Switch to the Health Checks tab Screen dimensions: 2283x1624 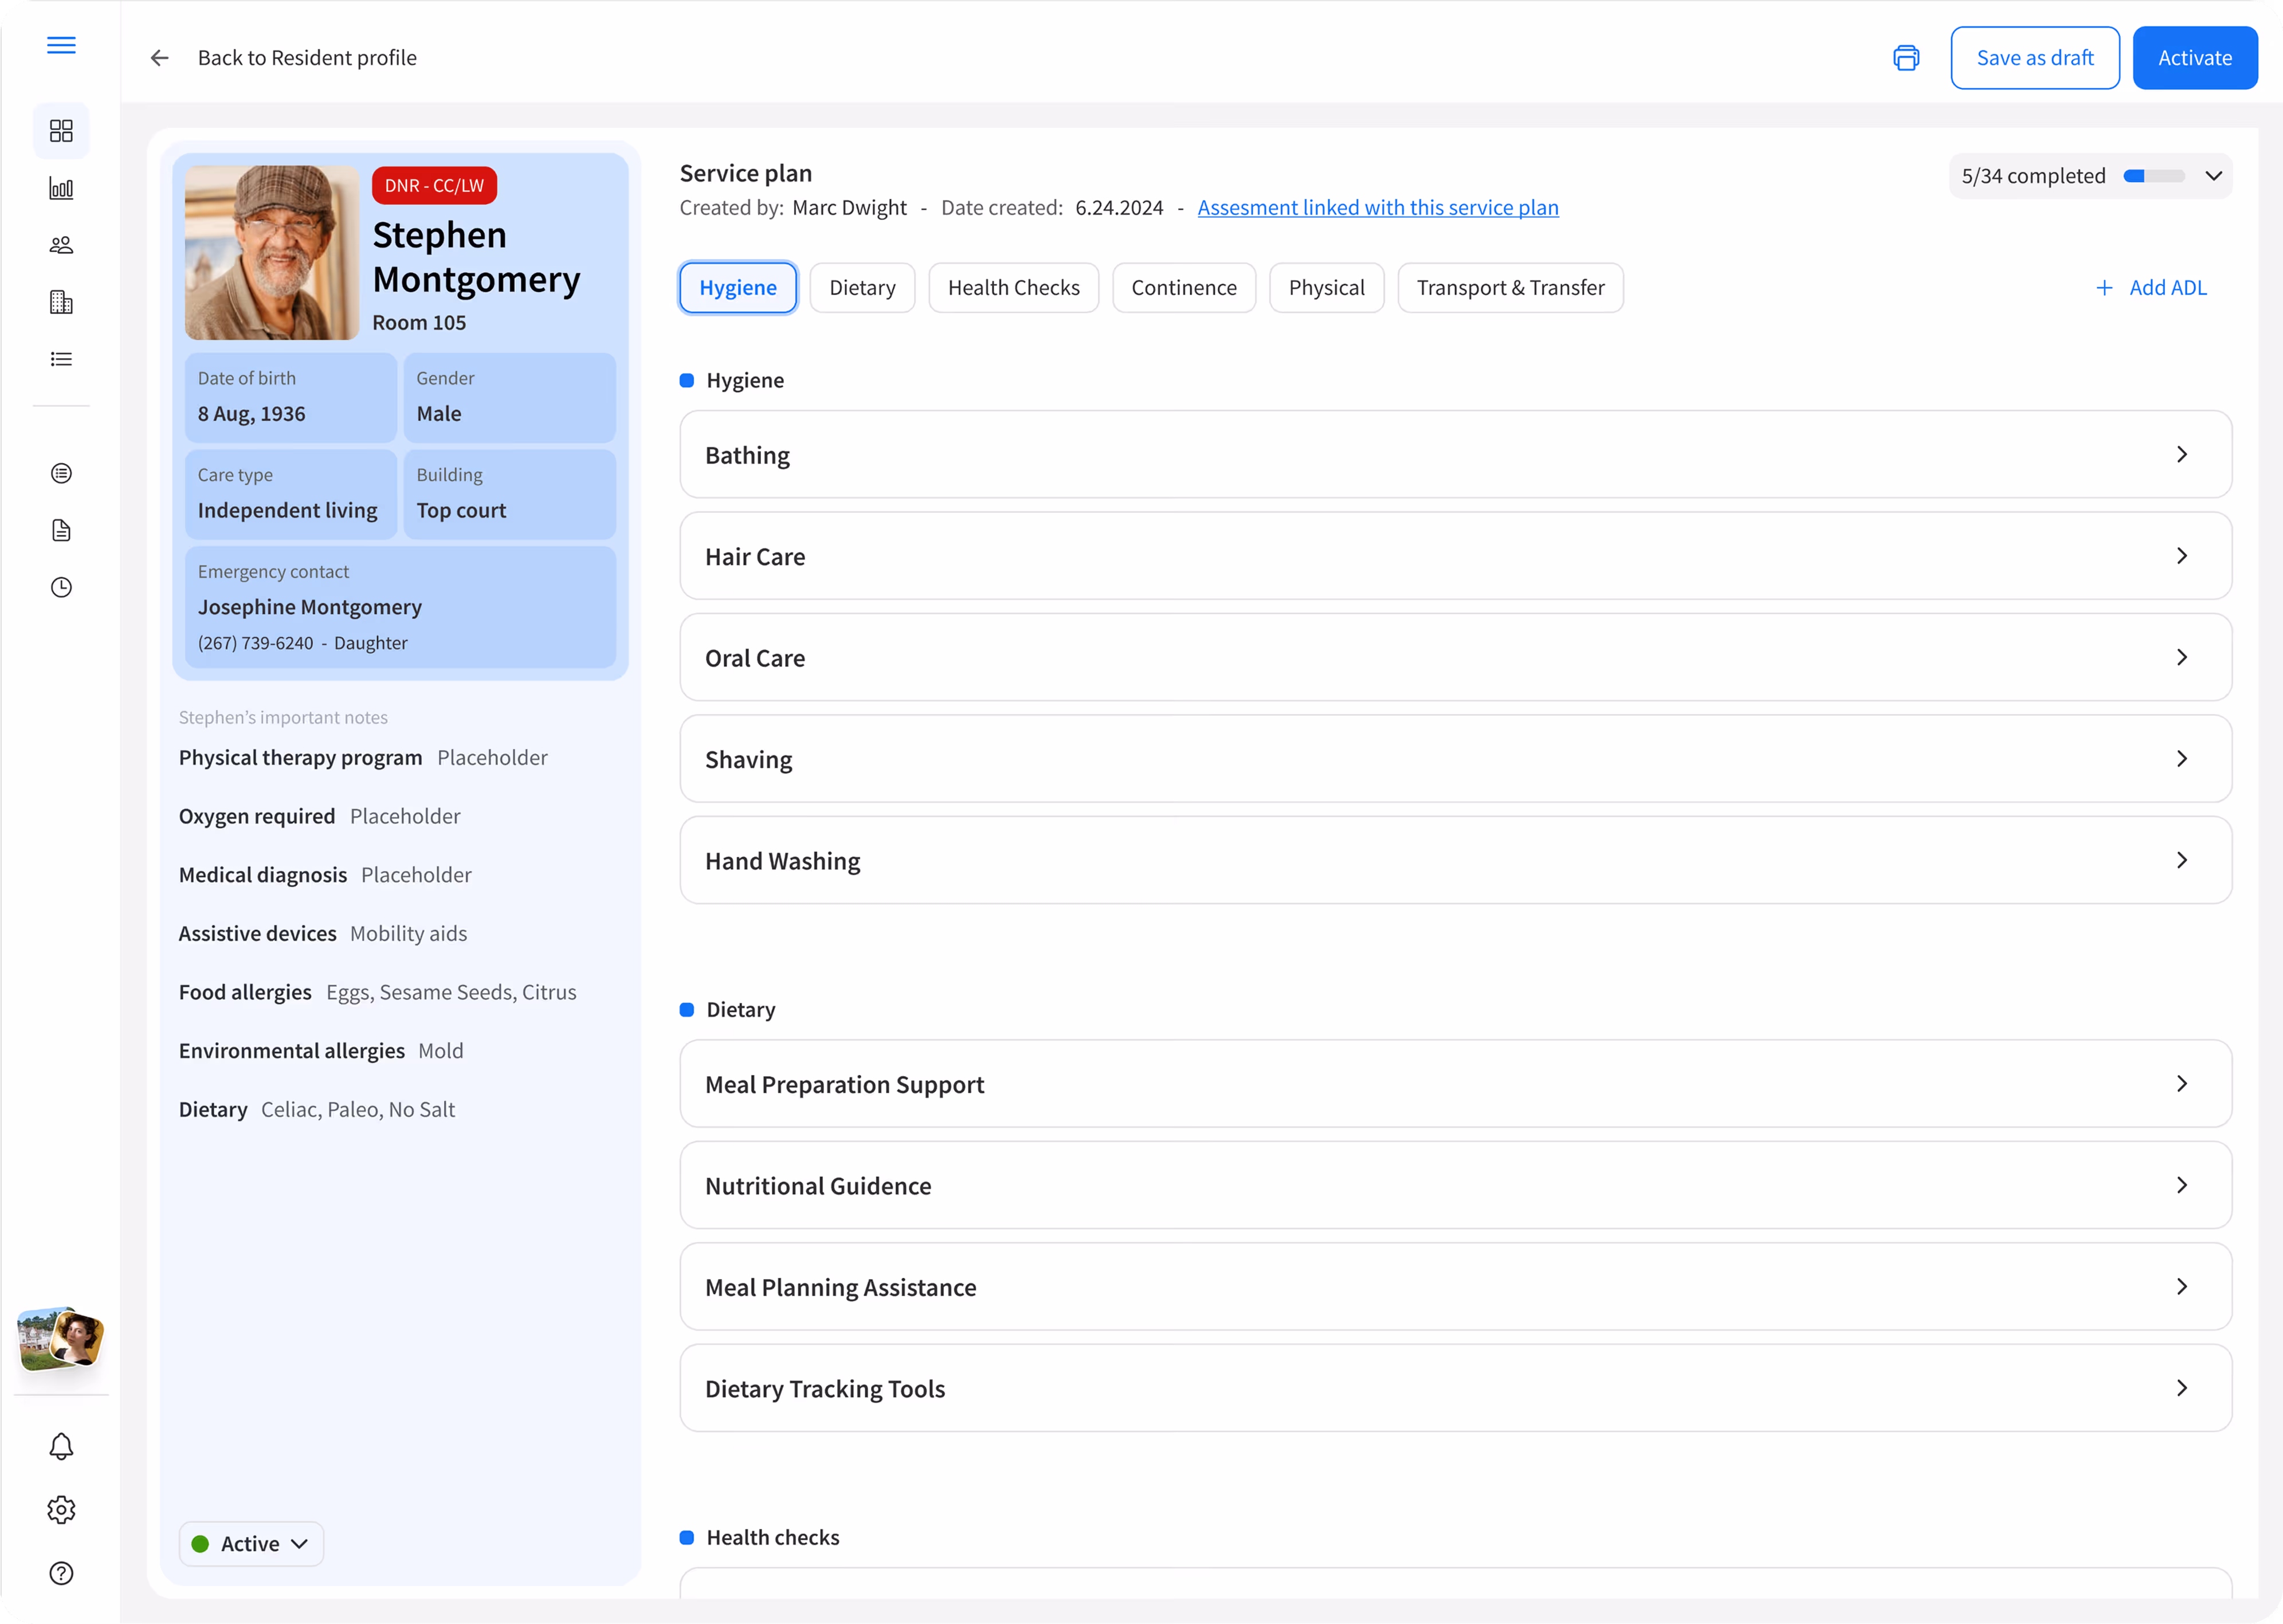(1013, 288)
